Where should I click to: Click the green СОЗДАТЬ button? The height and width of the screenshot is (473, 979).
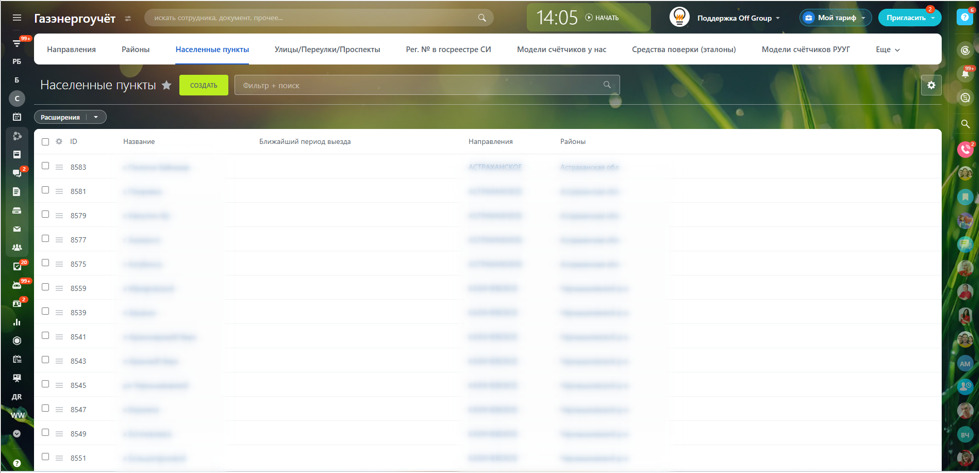pyautogui.click(x=204, y=85)
